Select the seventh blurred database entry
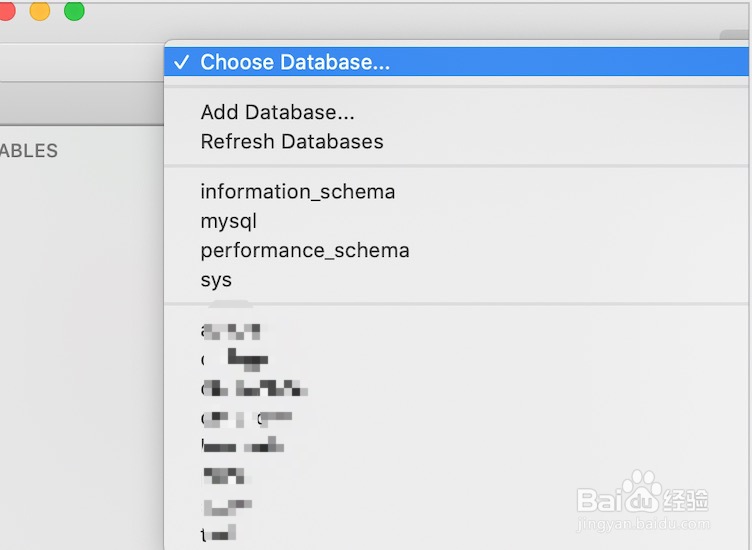The image size is (752, 550). coord(227,505)
